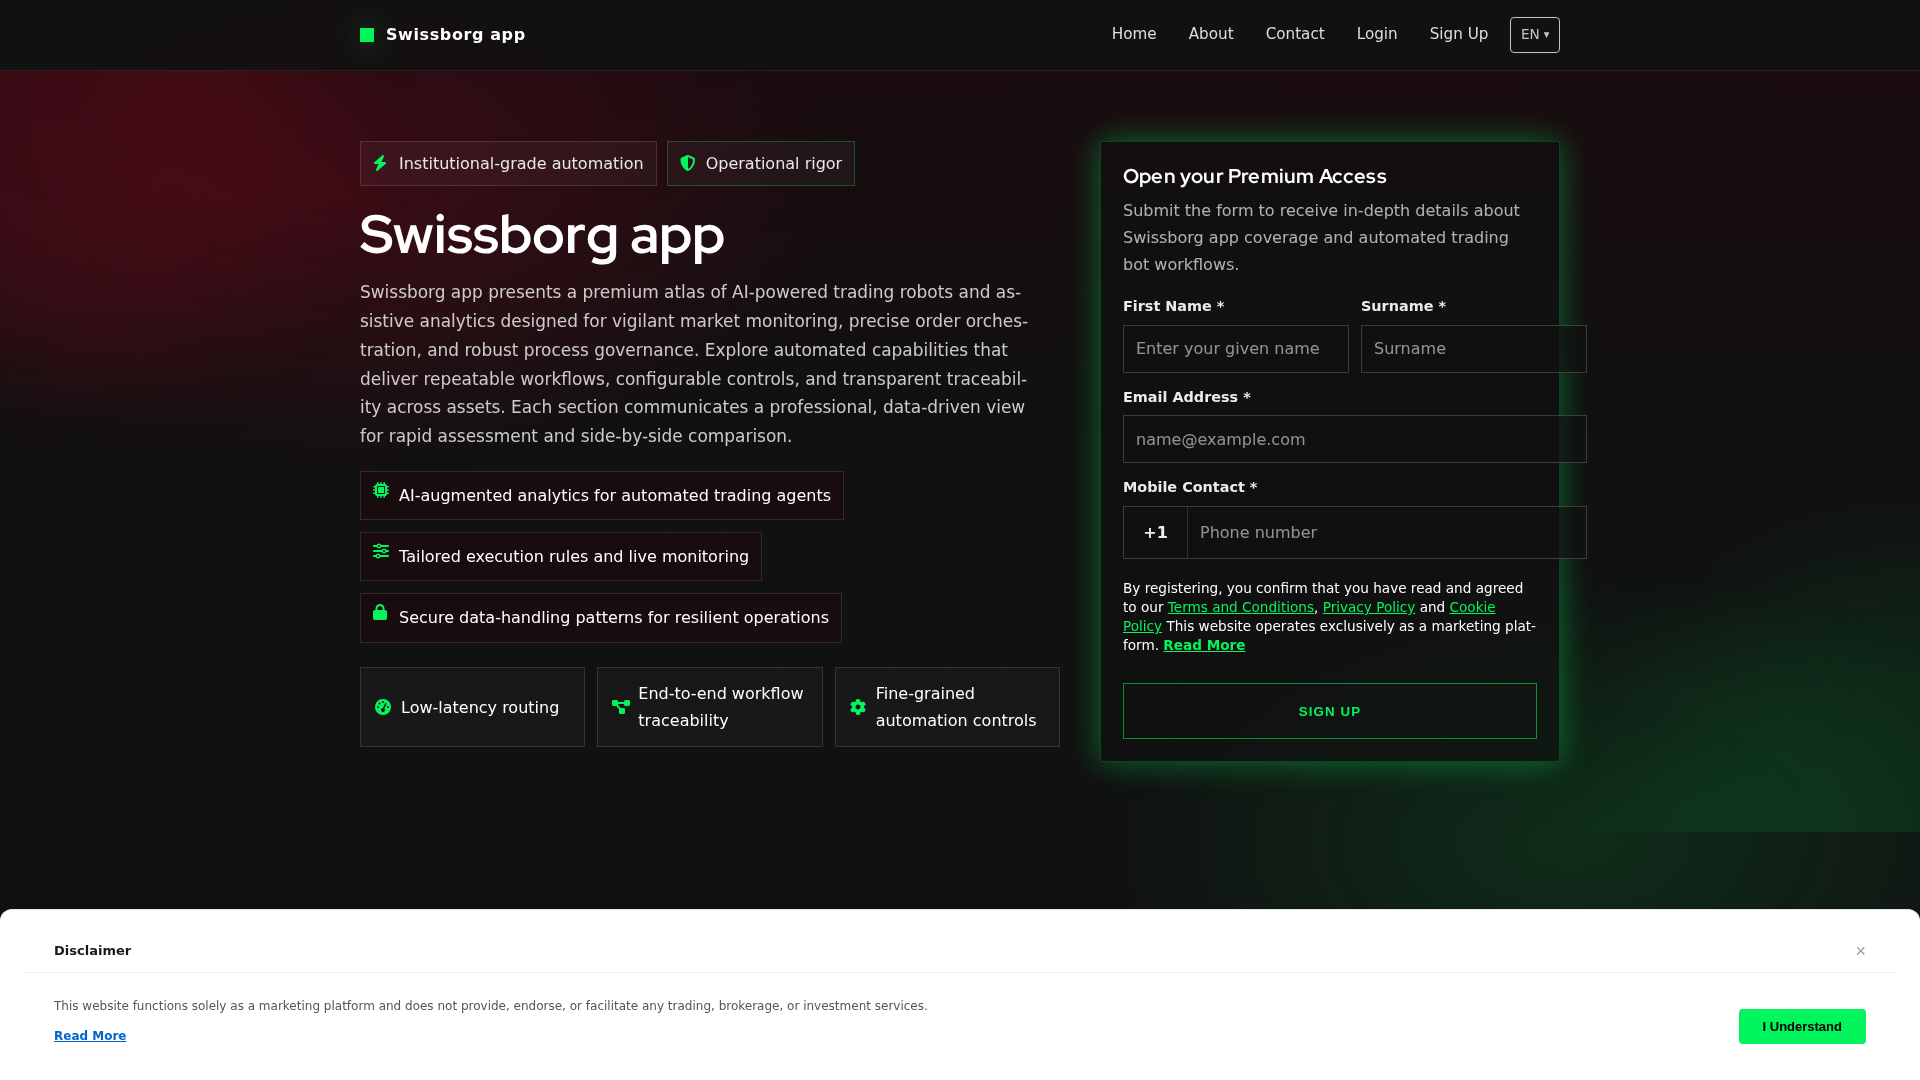Open the EN language dropdown
The image size is (1920, 1080).
pos(1535,35)
